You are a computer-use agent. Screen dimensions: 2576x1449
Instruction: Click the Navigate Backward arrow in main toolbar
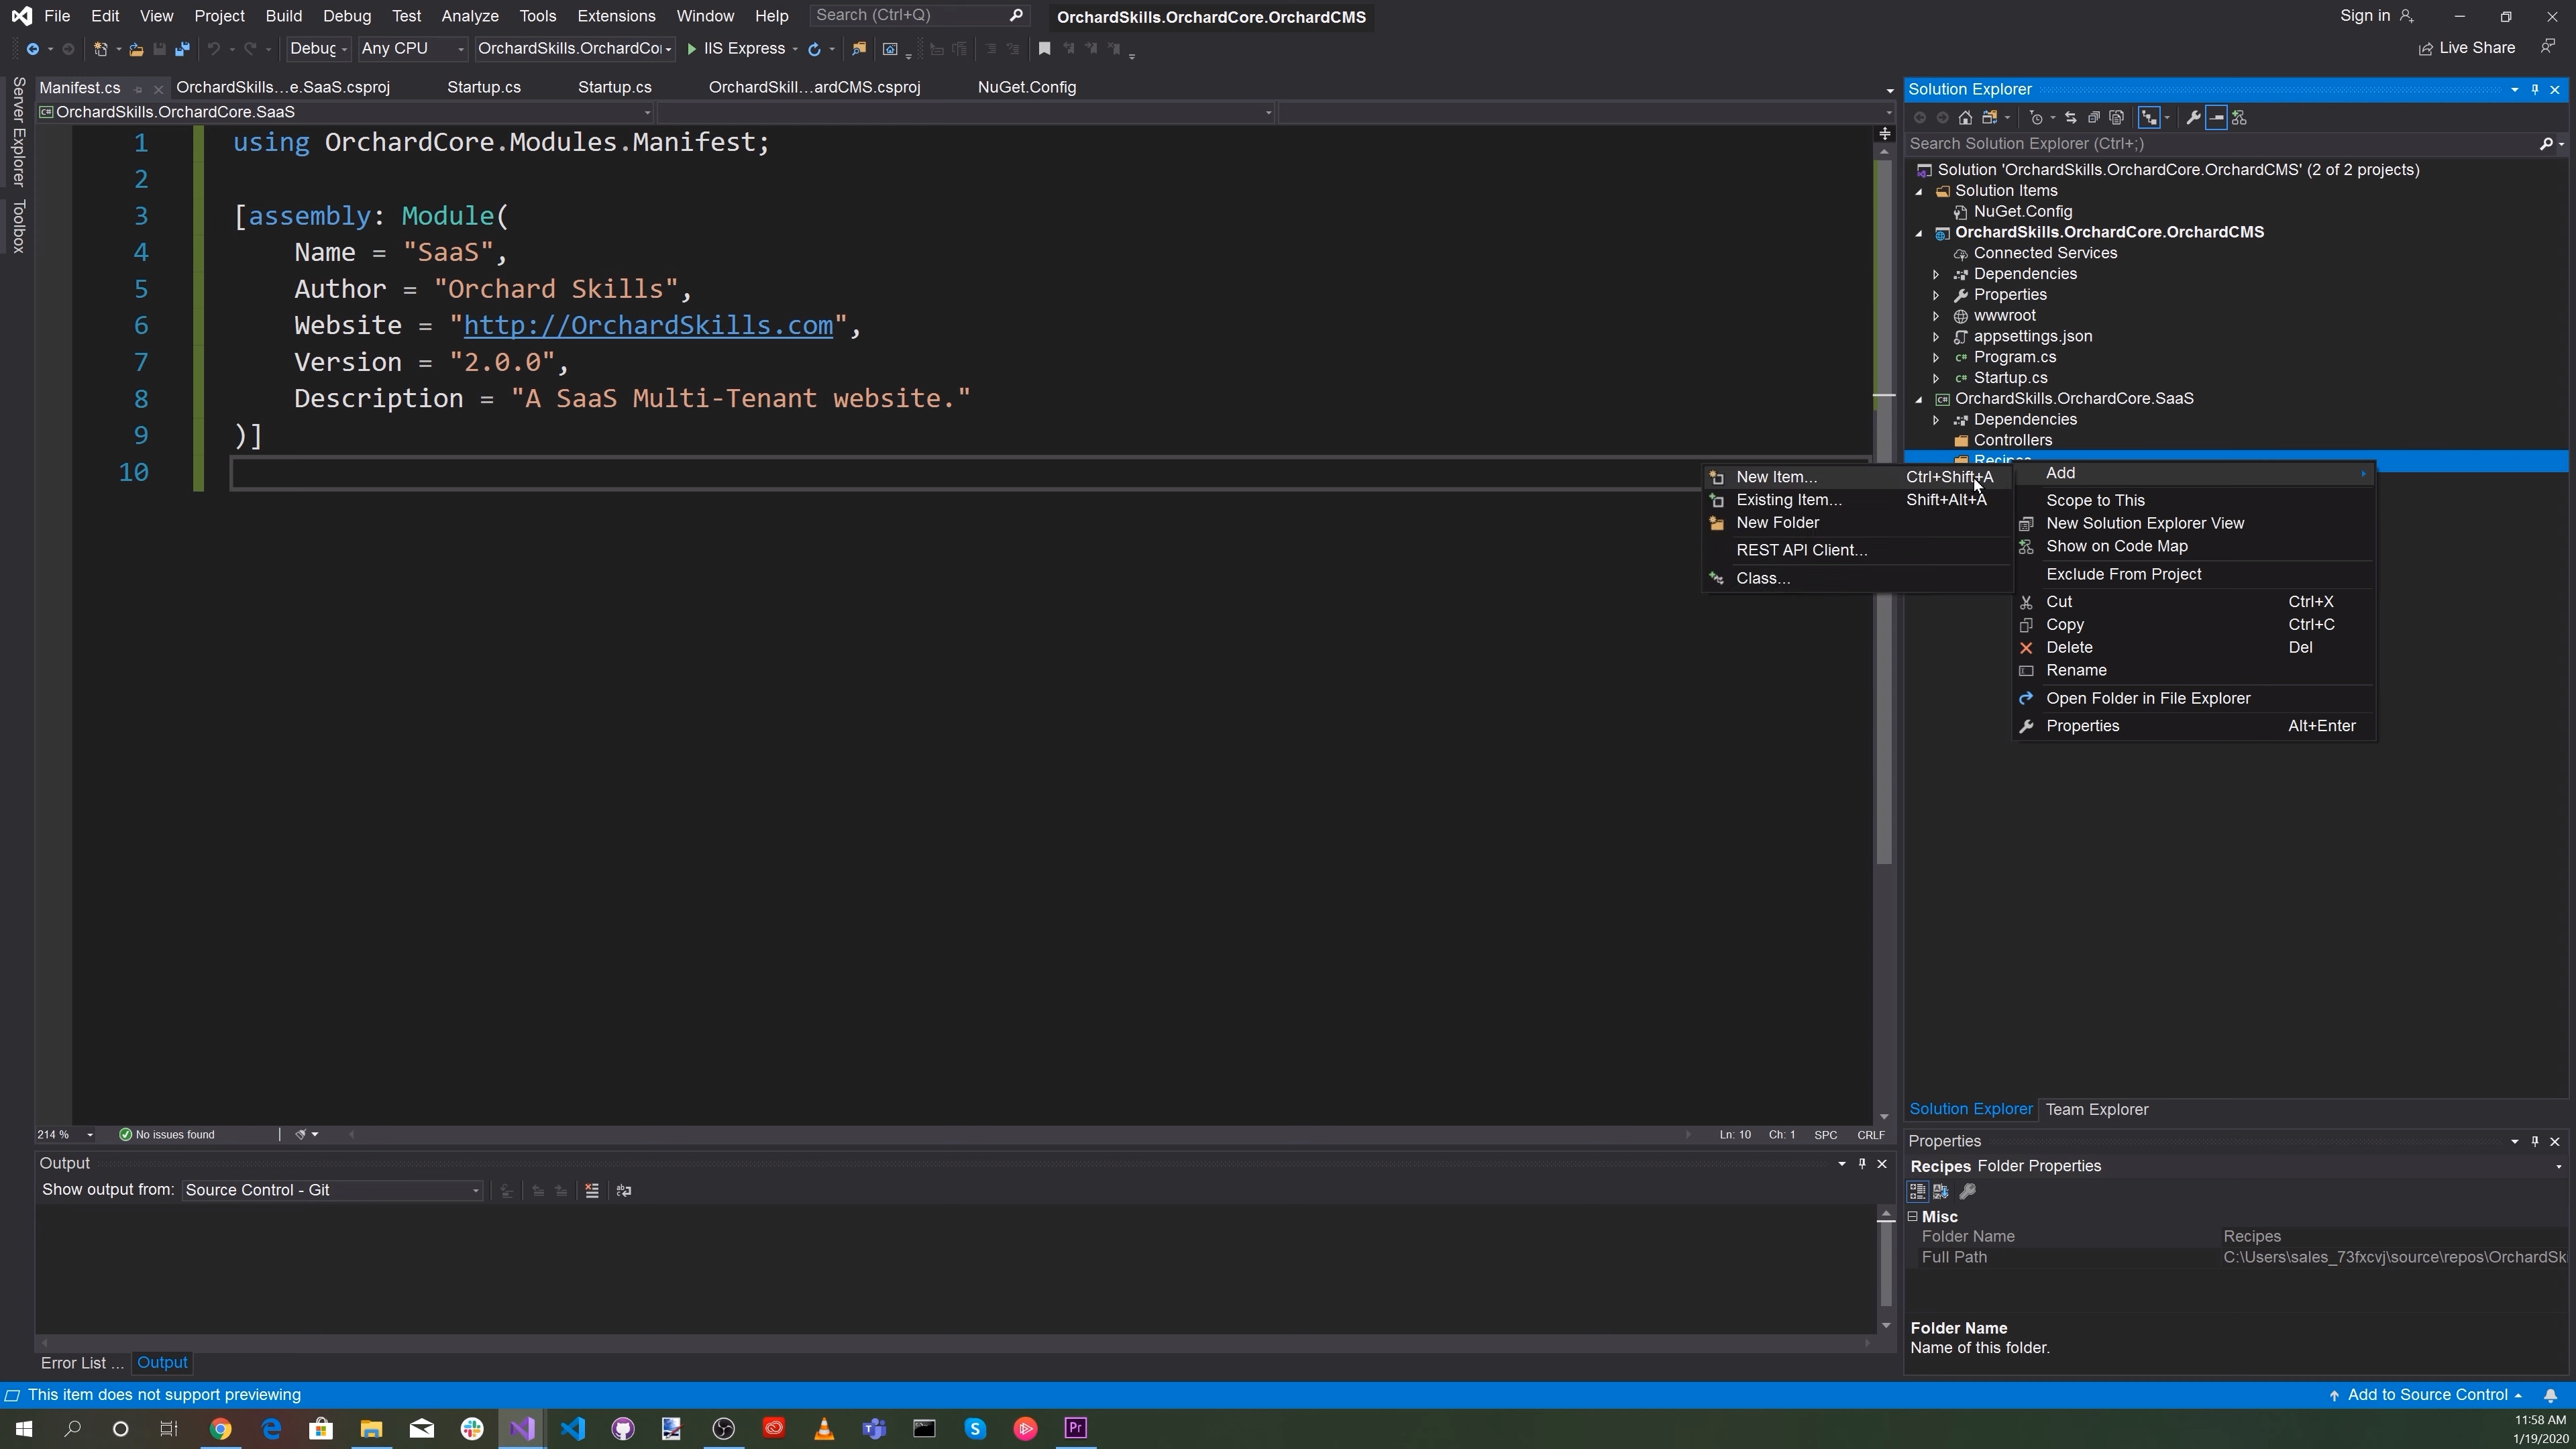[x=32, y=49]
